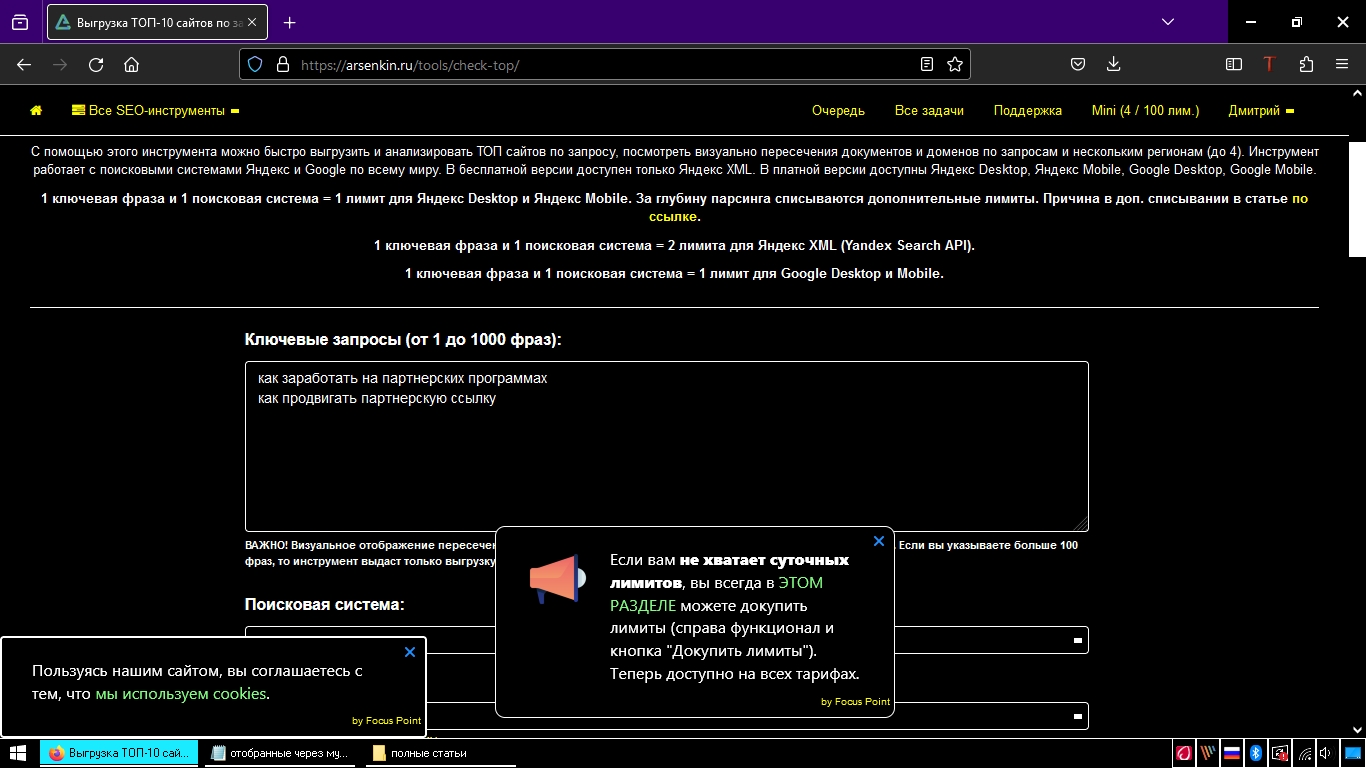Expand the Дмитрий account menu

(1261, 111)
